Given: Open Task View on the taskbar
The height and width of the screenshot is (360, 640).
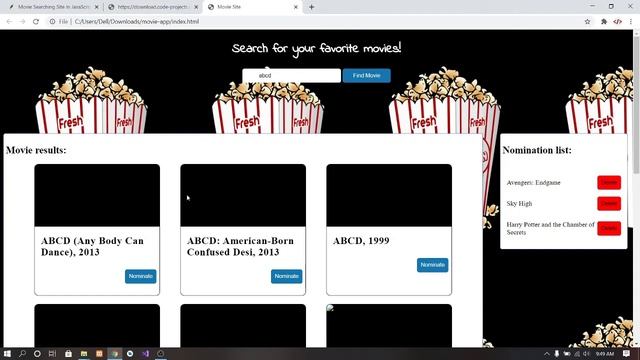Looking at the screenshot, I should [52, 353].
